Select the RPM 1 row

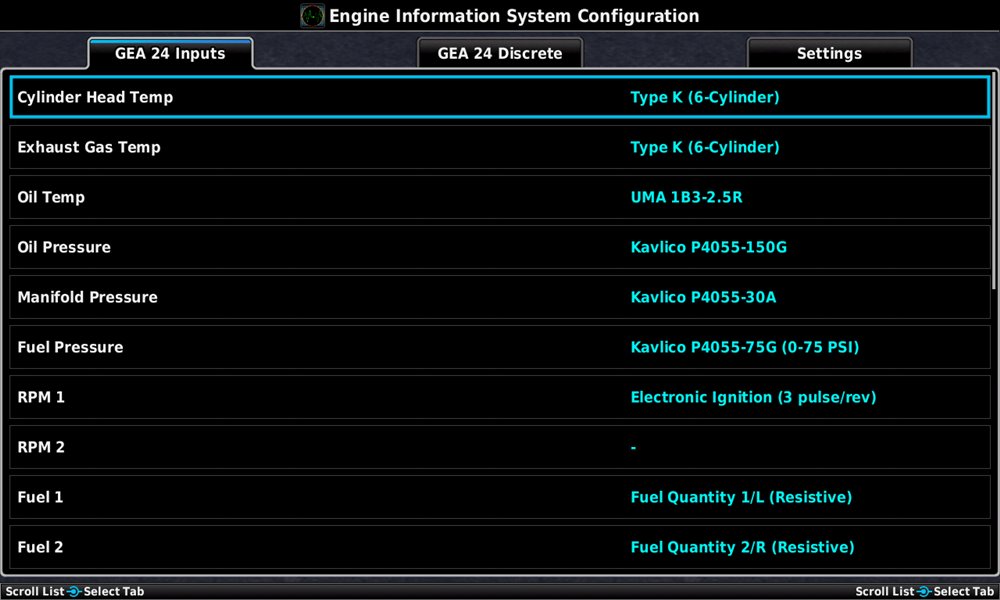point(500,397)
